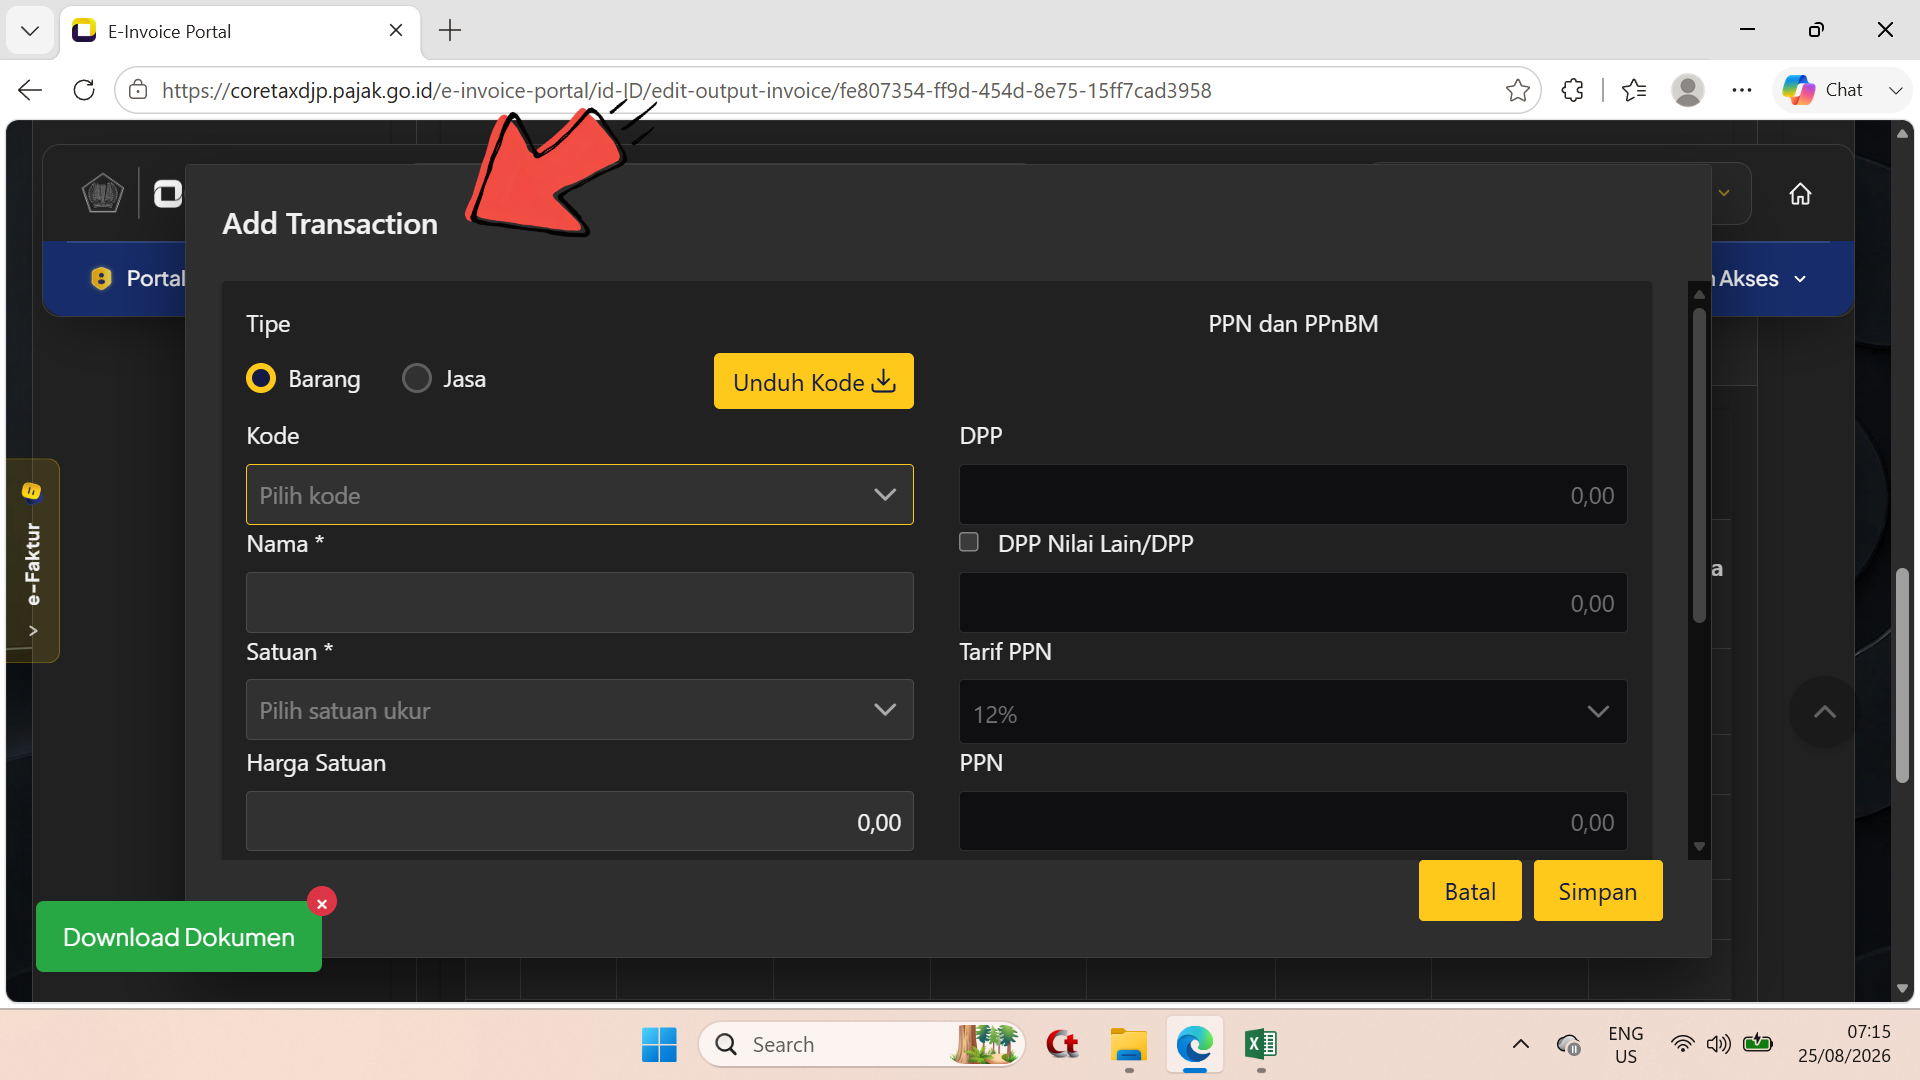Click the scroll-to-top round arrow button
1920x1080 pixels.
[x=1824, y=712]
